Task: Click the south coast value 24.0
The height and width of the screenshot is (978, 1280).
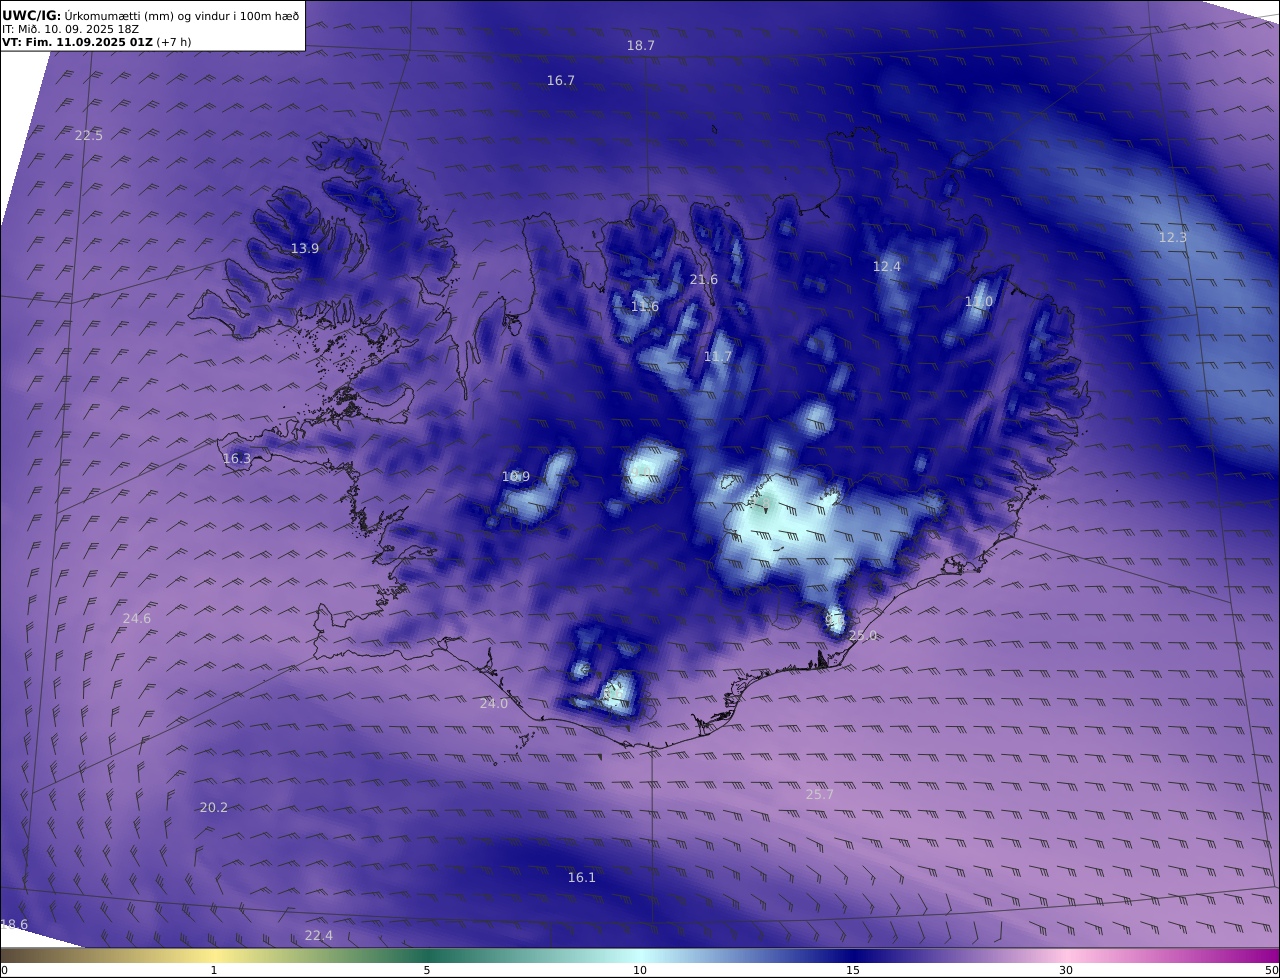Action: [x=494, y=704]
